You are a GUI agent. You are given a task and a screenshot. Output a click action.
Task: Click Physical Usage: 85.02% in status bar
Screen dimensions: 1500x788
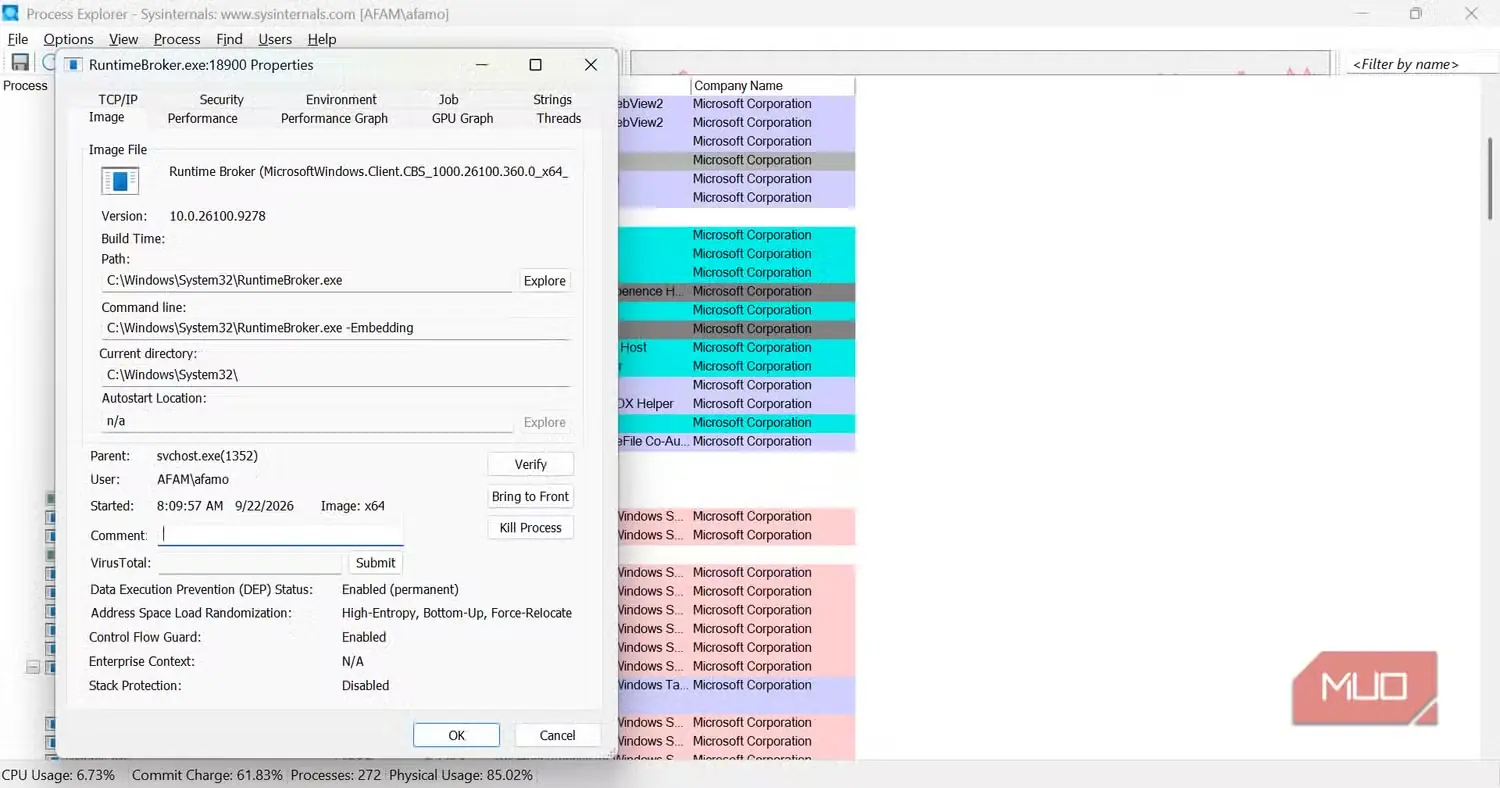coord(461,775)
